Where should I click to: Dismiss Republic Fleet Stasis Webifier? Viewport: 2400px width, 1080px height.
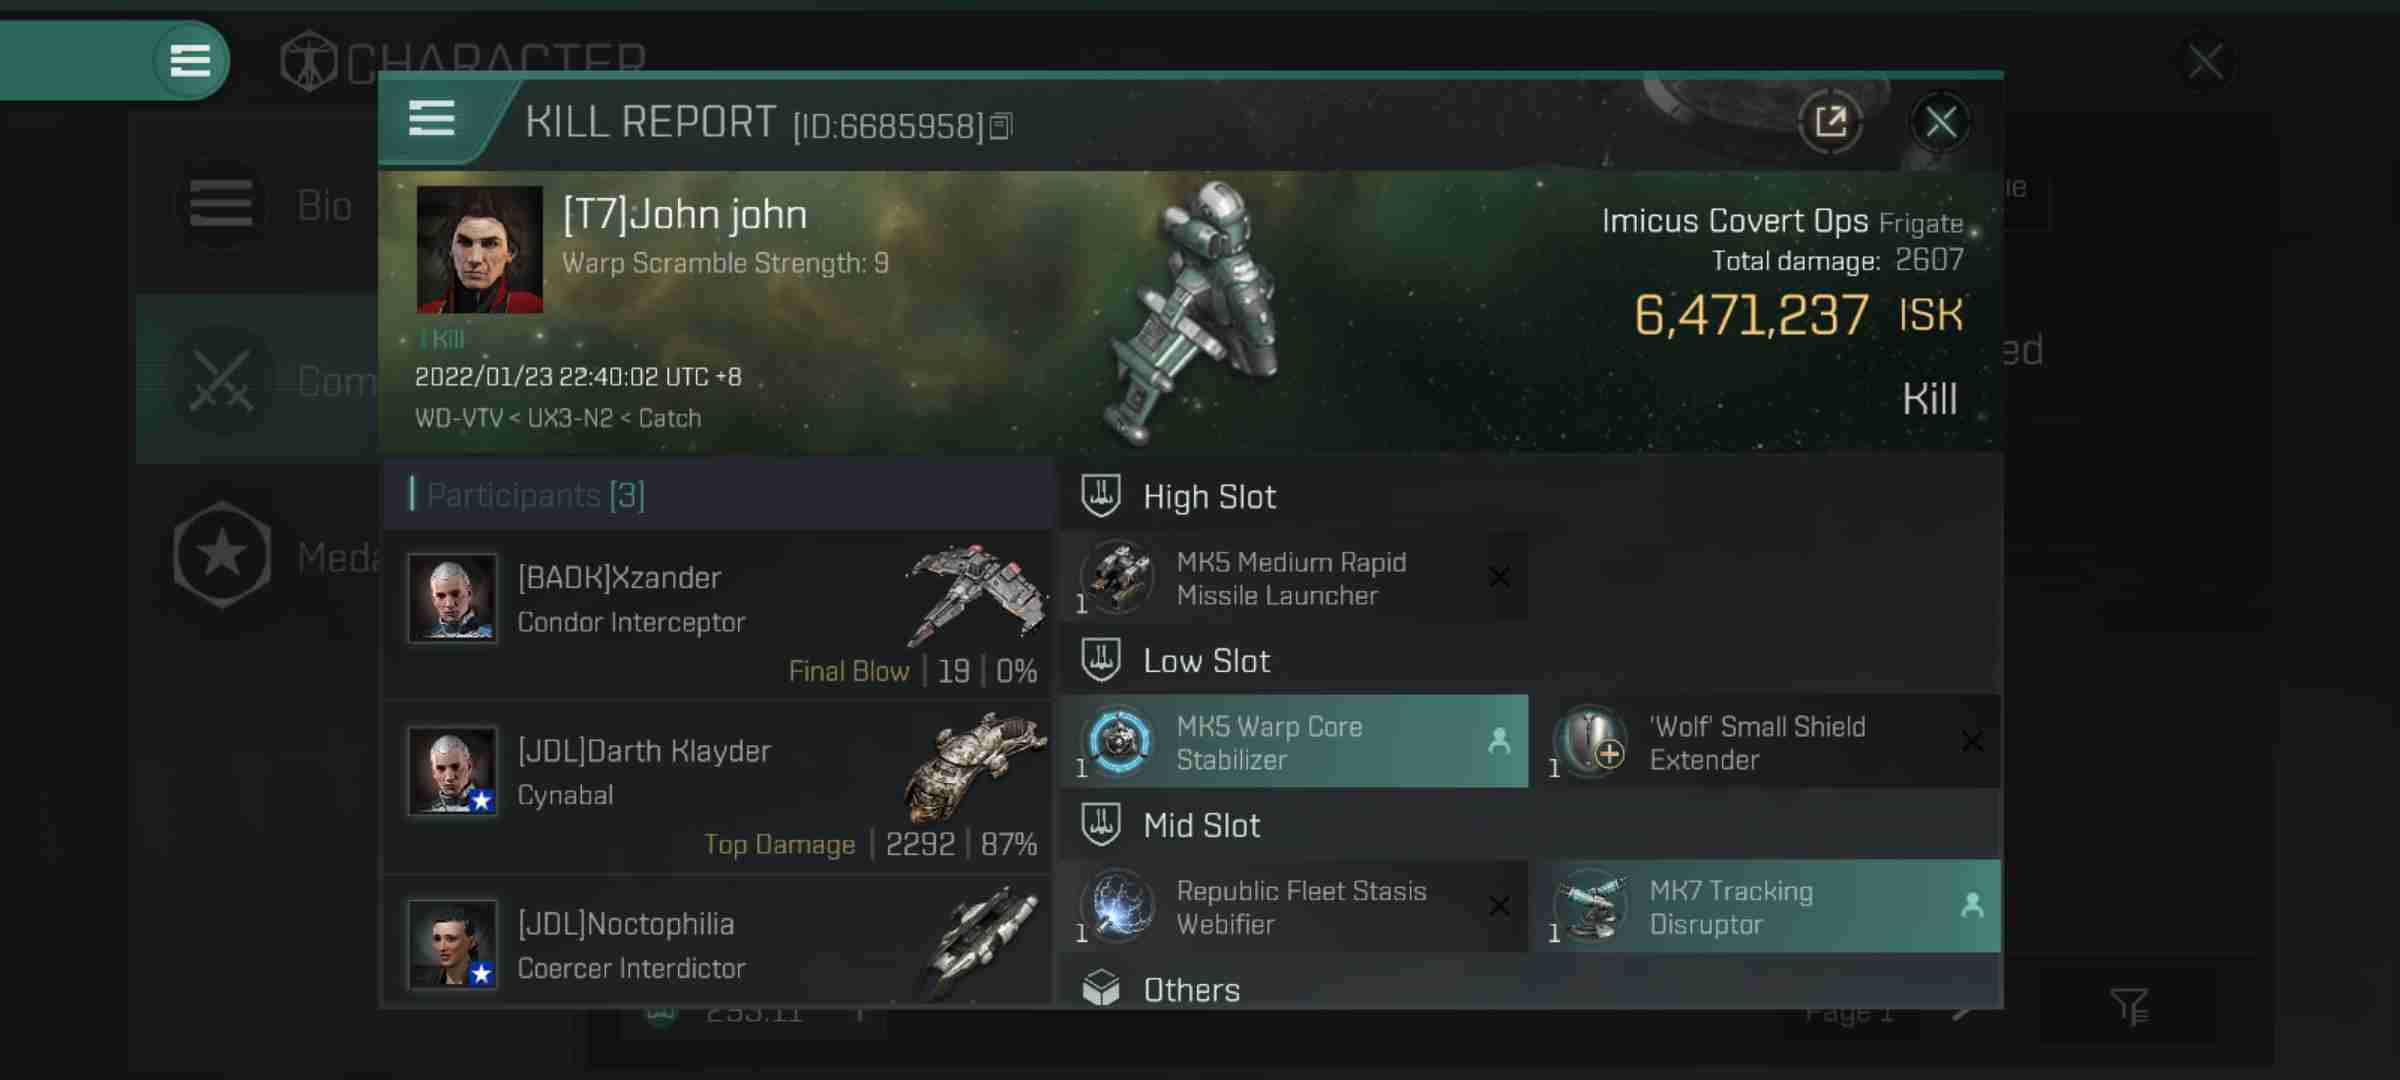pos(1498,906)
